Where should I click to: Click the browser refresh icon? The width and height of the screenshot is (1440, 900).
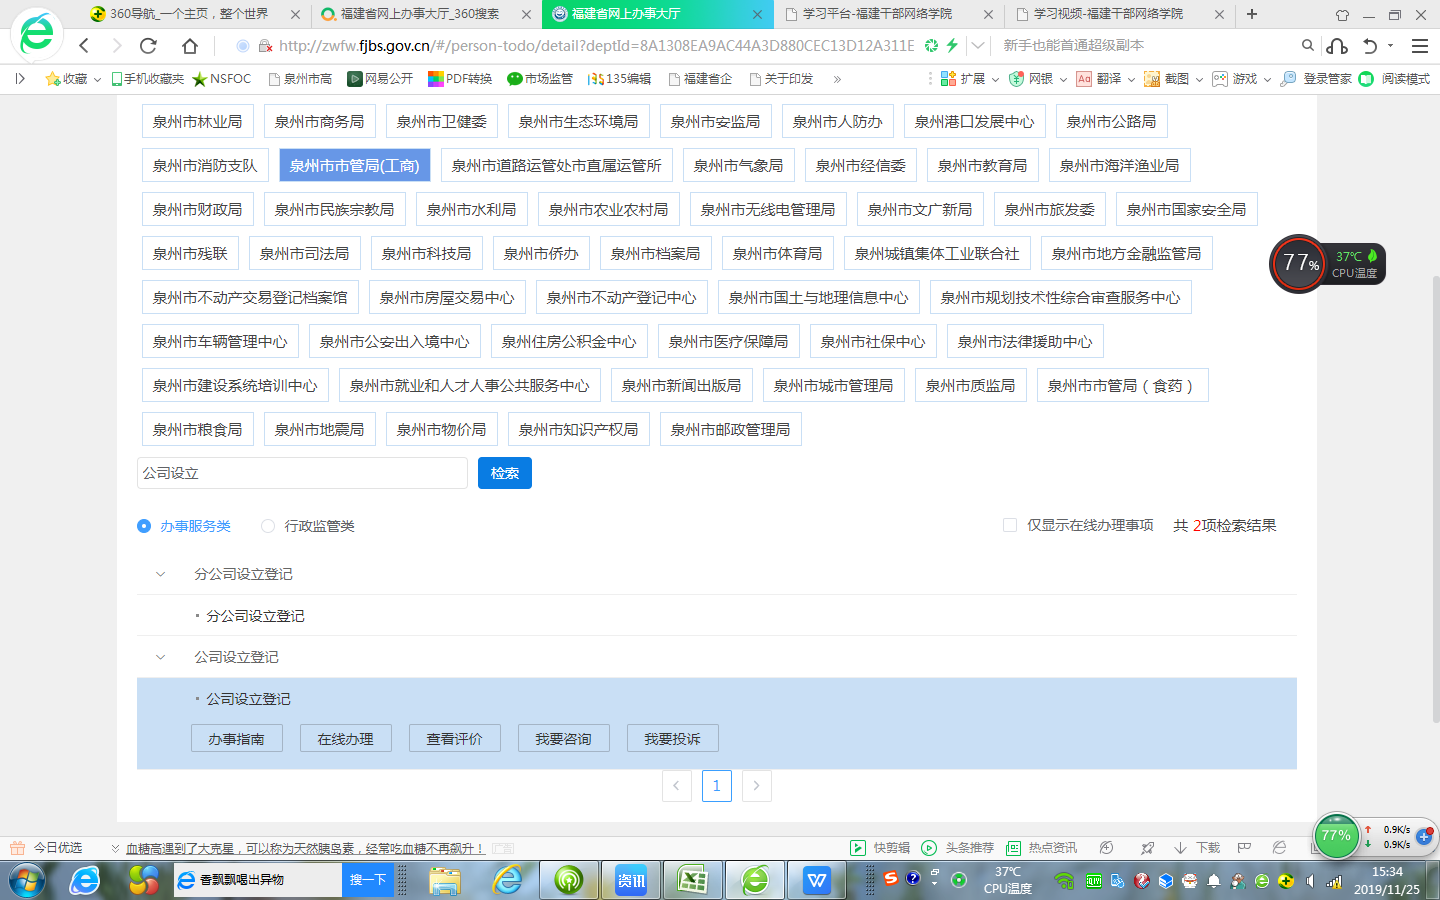(148, 46)
